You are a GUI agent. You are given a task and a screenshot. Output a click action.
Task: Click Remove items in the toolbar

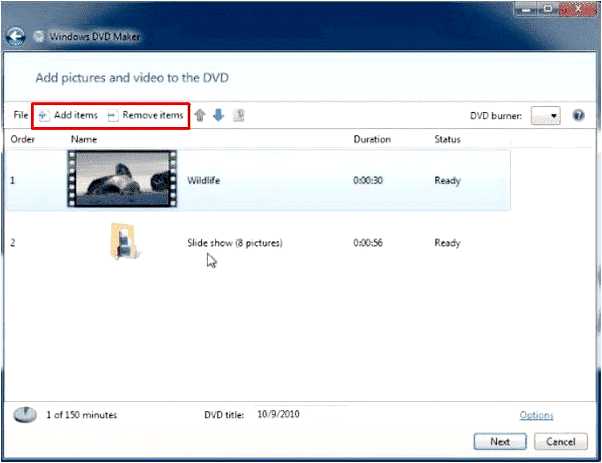(x=145, y=115)
